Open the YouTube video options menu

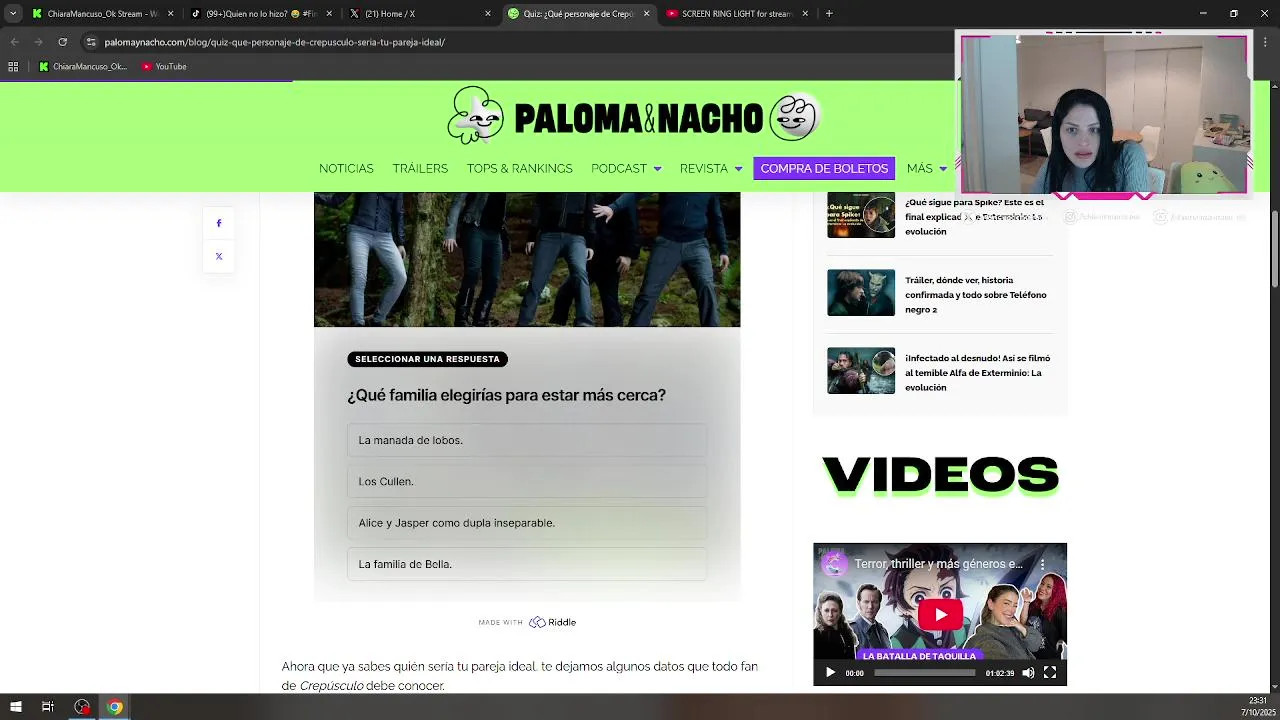click(1043, 564)
